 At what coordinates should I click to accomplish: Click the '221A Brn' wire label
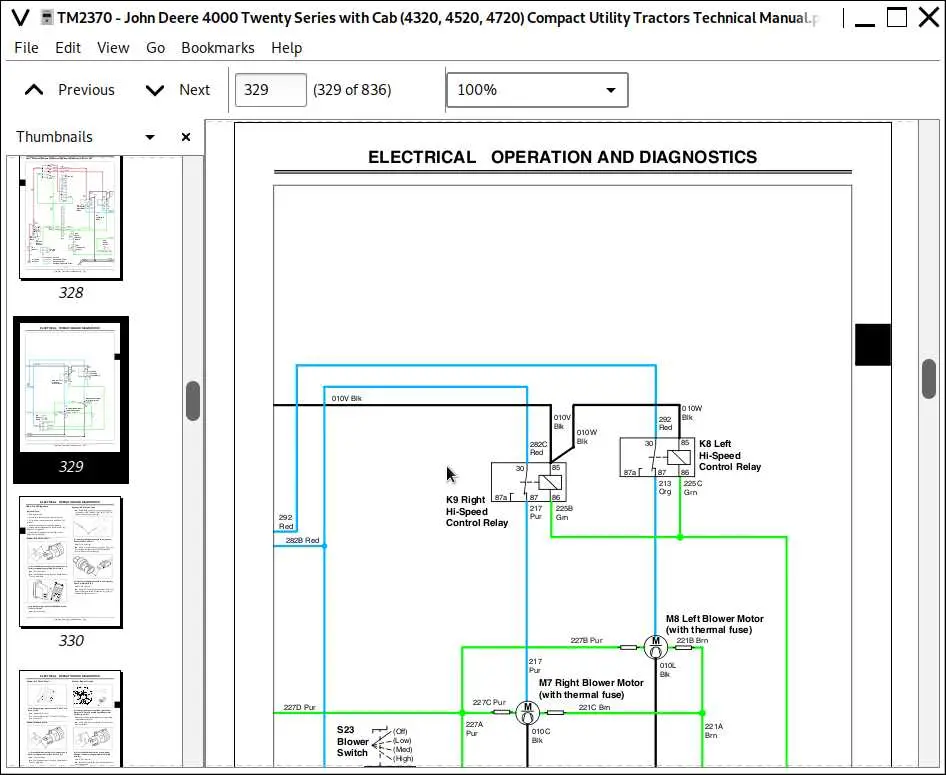tap(714, 731)
